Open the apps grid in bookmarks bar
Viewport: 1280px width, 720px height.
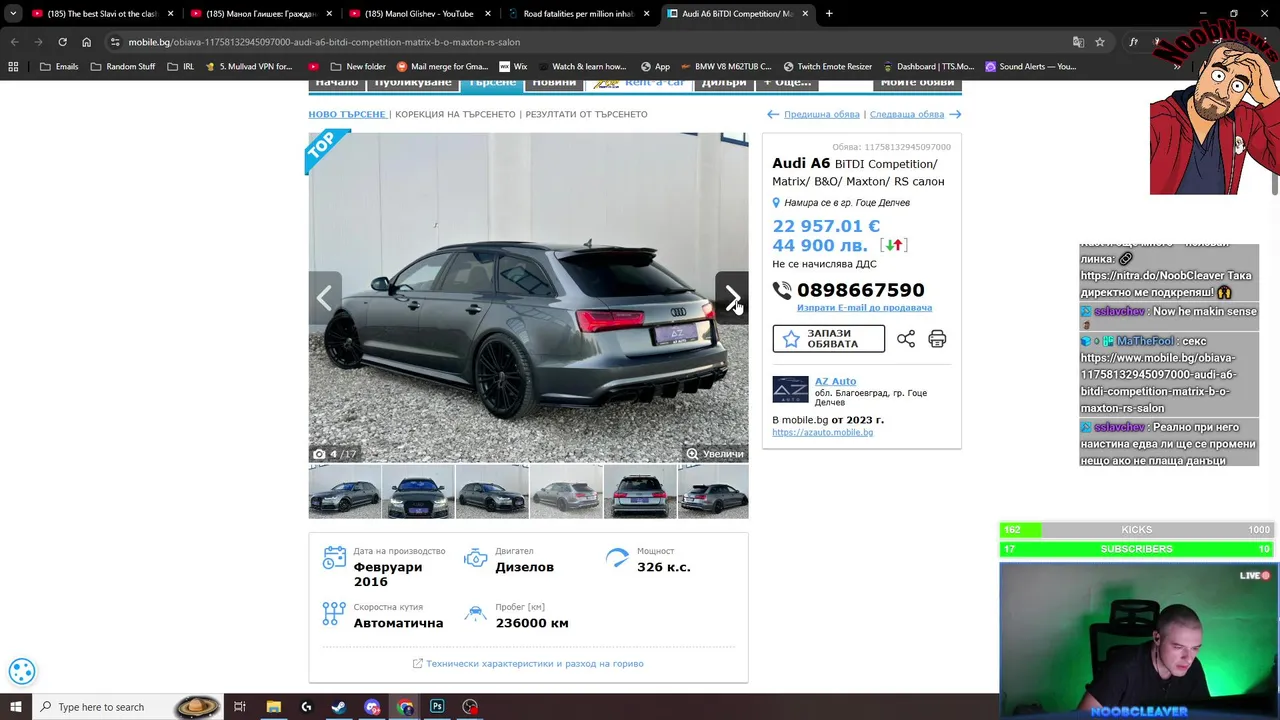coord(13,66)
